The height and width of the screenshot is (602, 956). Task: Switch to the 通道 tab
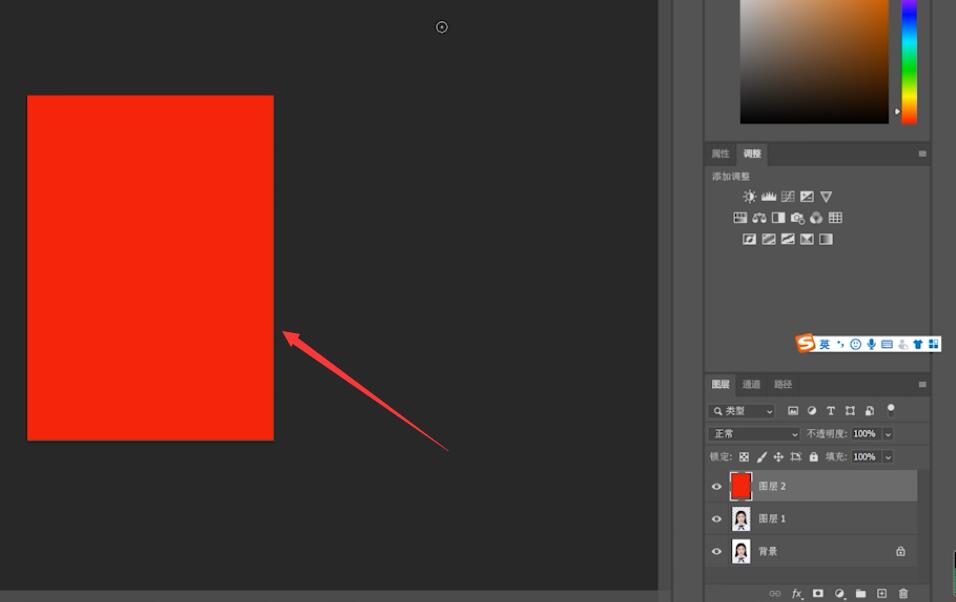pos(751,384)
